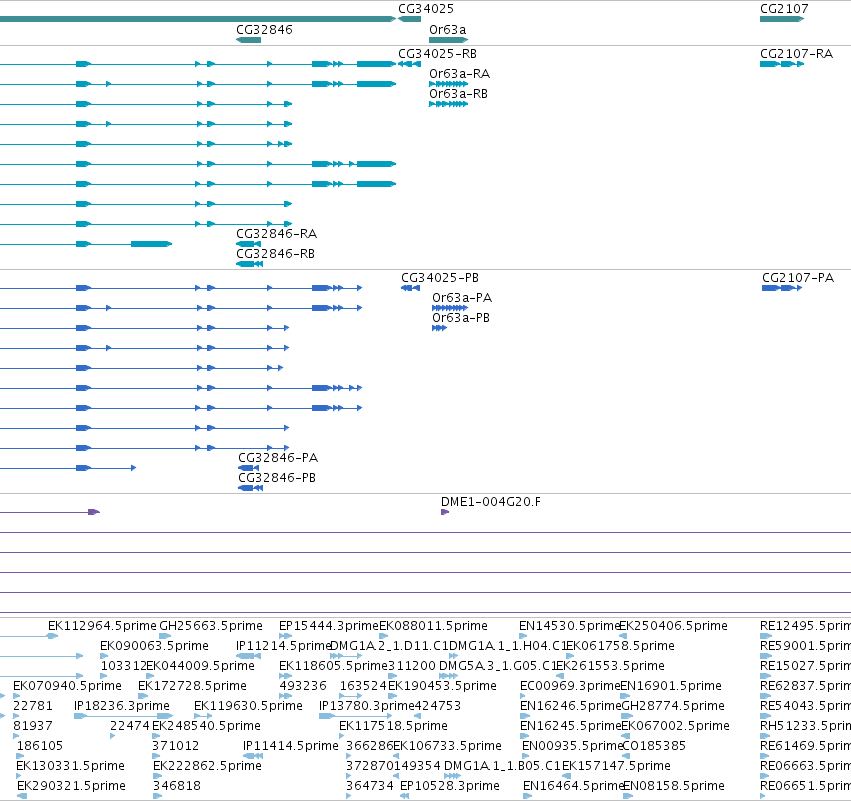Select protein label CG2107-PA
851x801 pixels.
tap(798, 278)
